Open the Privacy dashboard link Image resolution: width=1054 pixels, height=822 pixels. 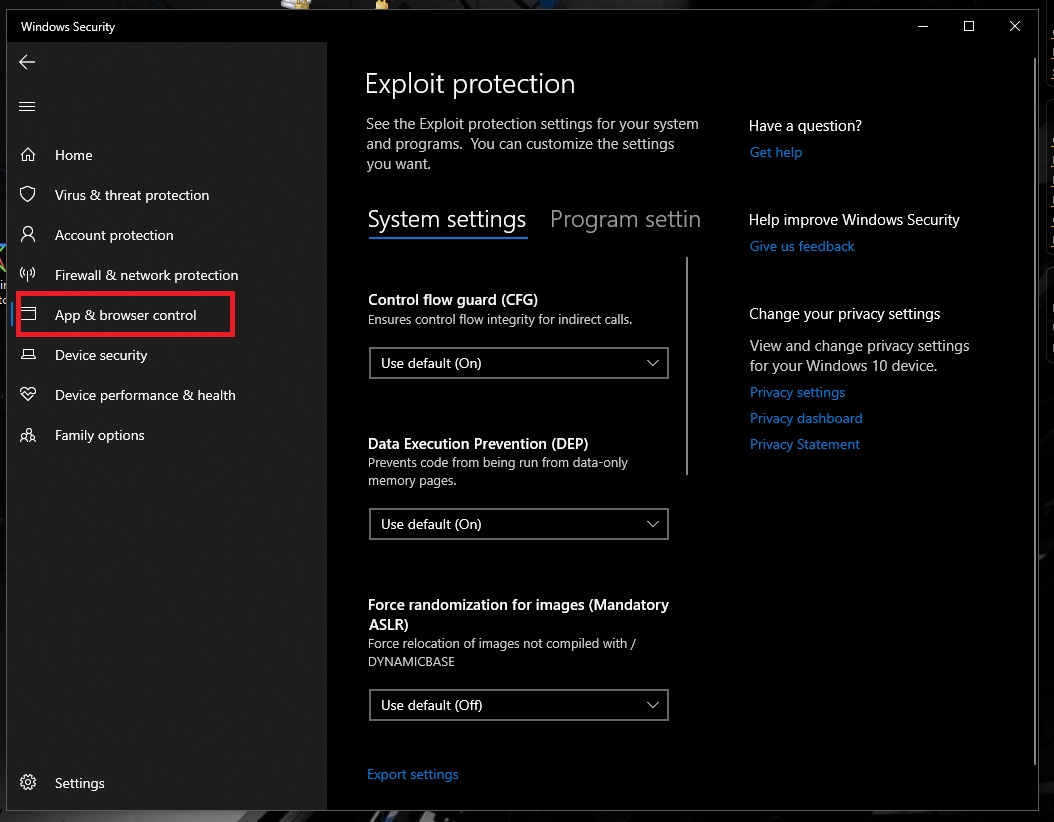click(x=806, y=418)
